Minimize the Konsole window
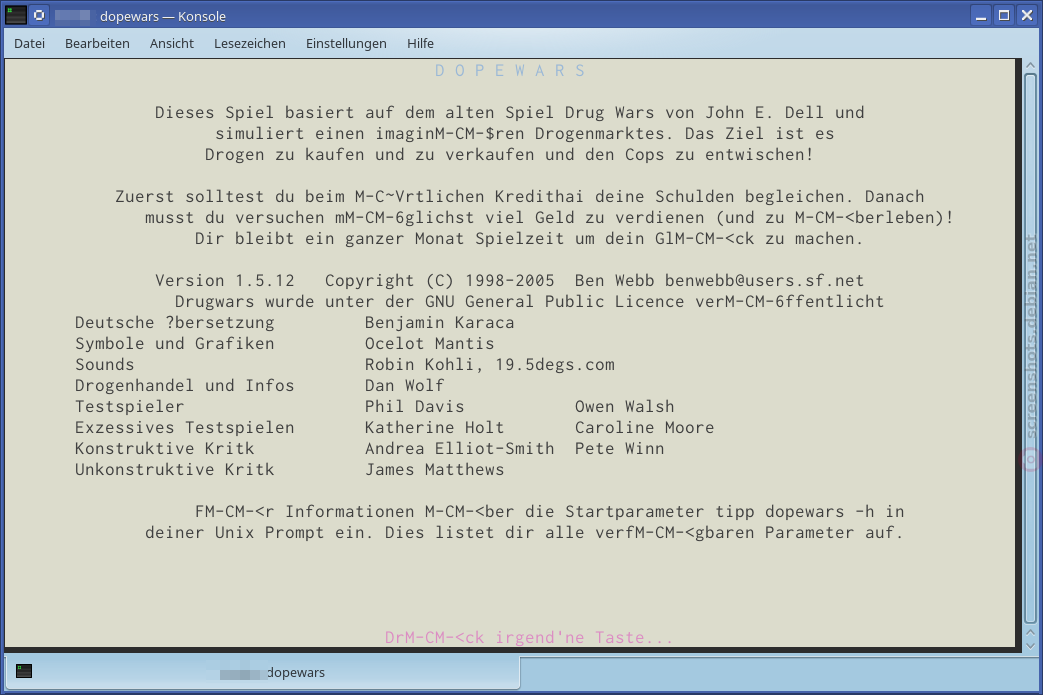Viewport: 1043px width, 695px height. (980, 15)
